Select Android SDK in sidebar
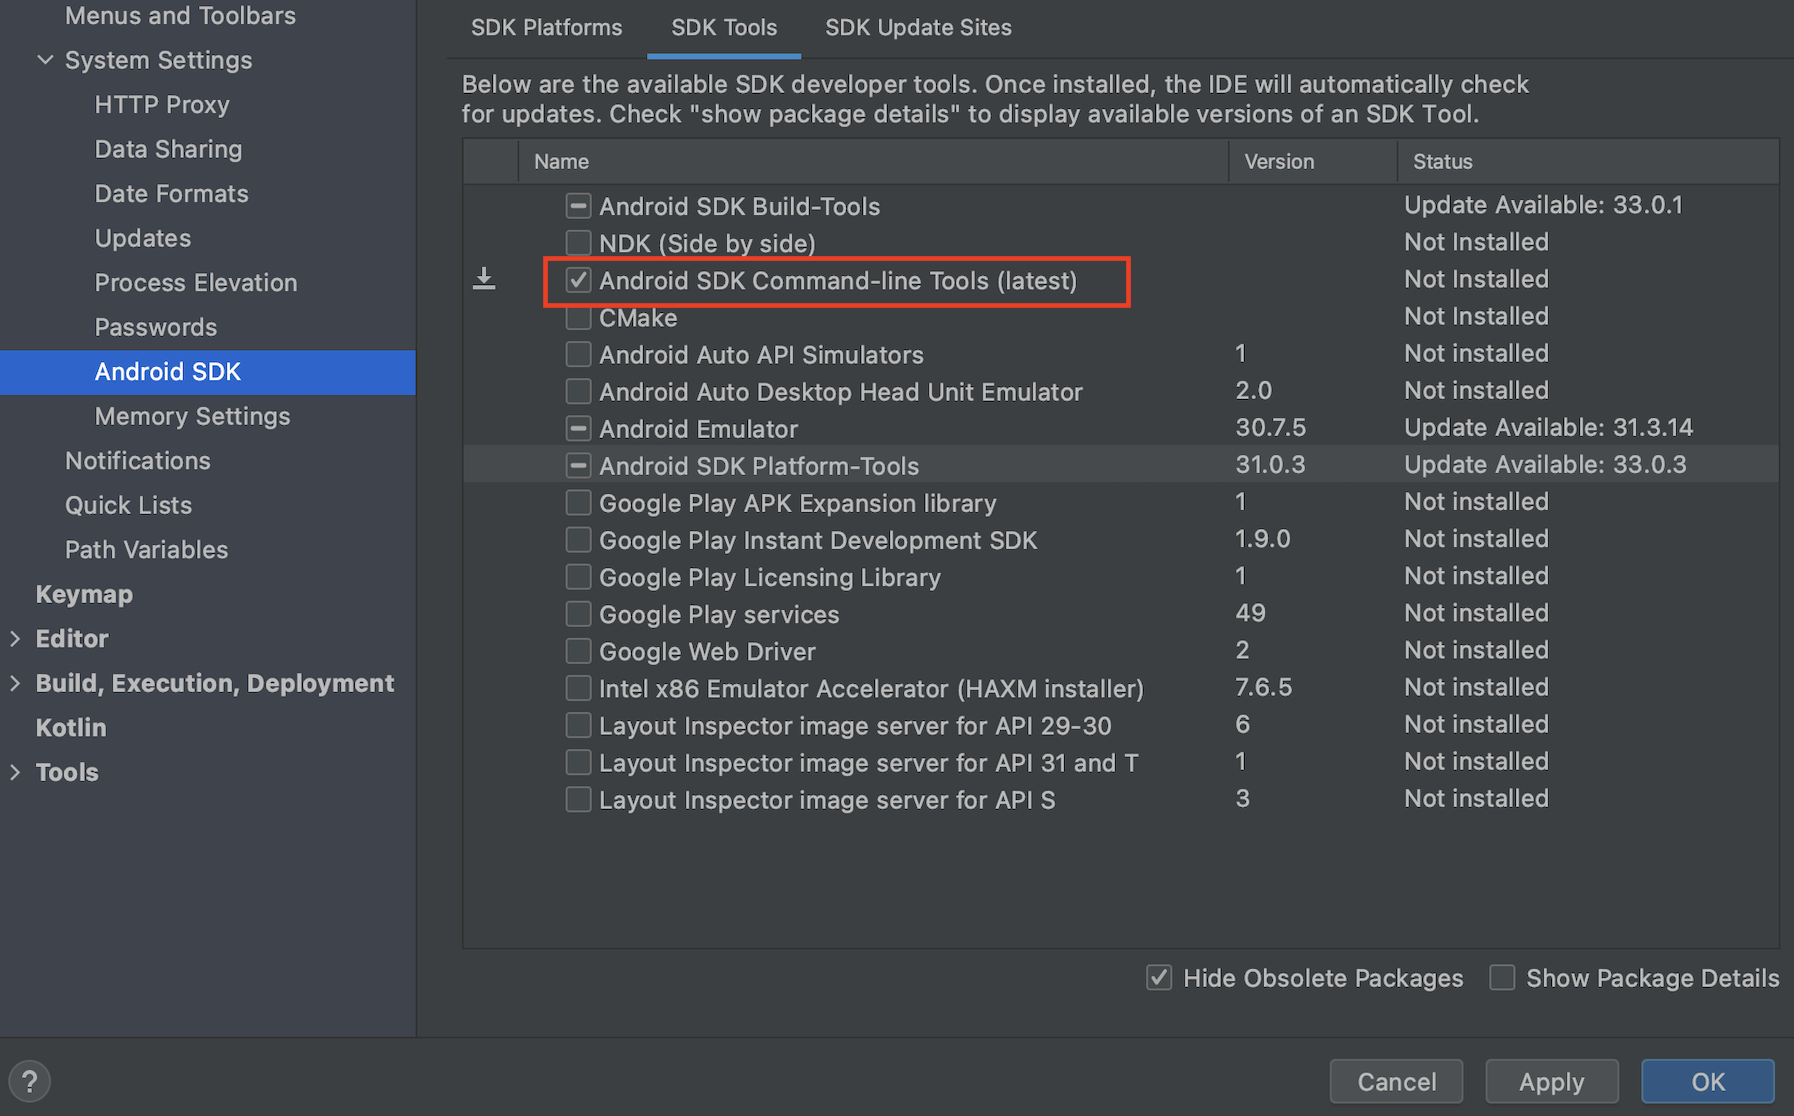Viewport: 1794px width, 1116px height. 208,372
